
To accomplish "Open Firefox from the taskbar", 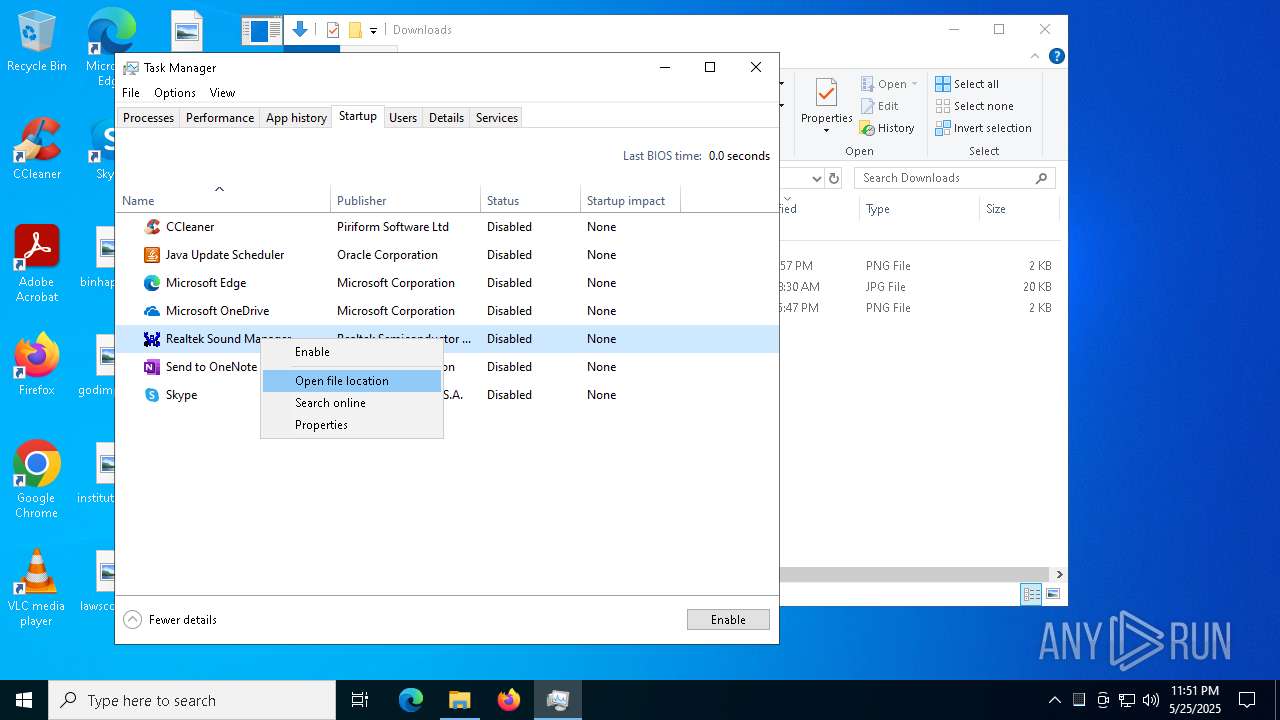I will click(x=509, y=700).
